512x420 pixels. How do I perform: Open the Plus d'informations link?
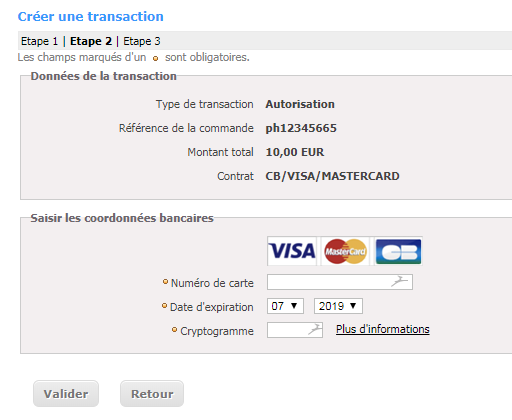pyautogui.click(x=383, y=329)
